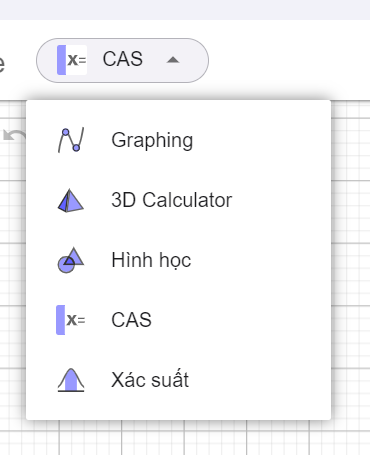Viewport: 370px width, 455px height.
Task: Click the grid canvas below the dropdown menu
Action: pyautogui.click(x=185, y=438)
